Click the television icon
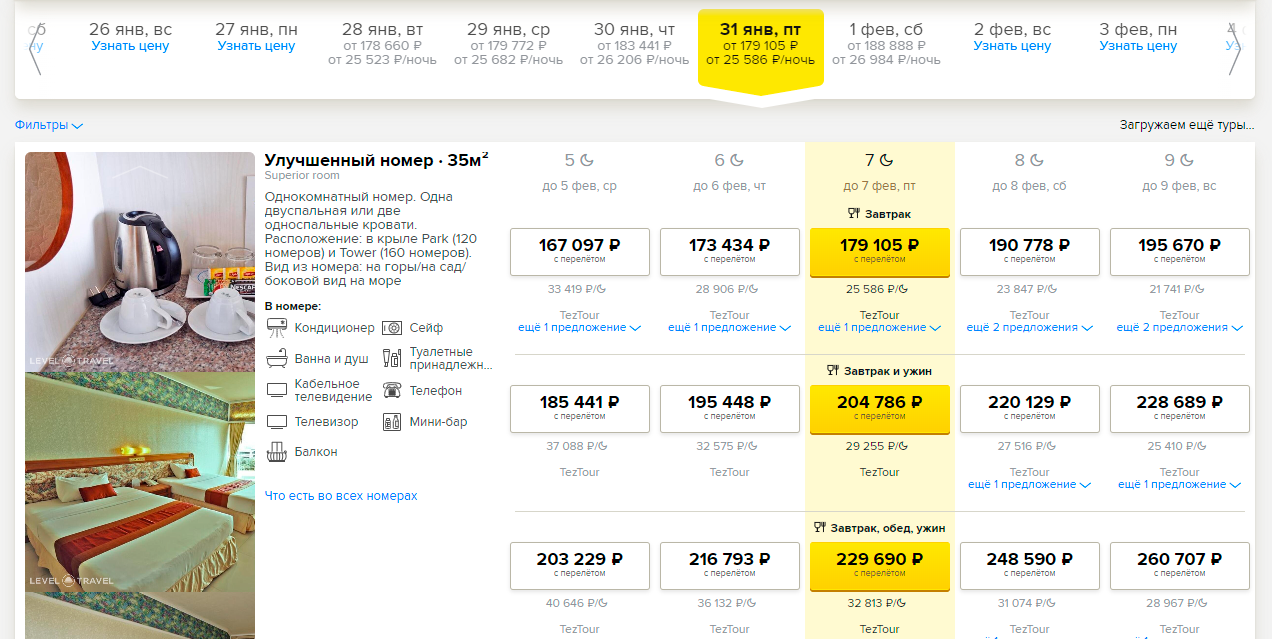The image size is (1272, 639). click(277, 422)
